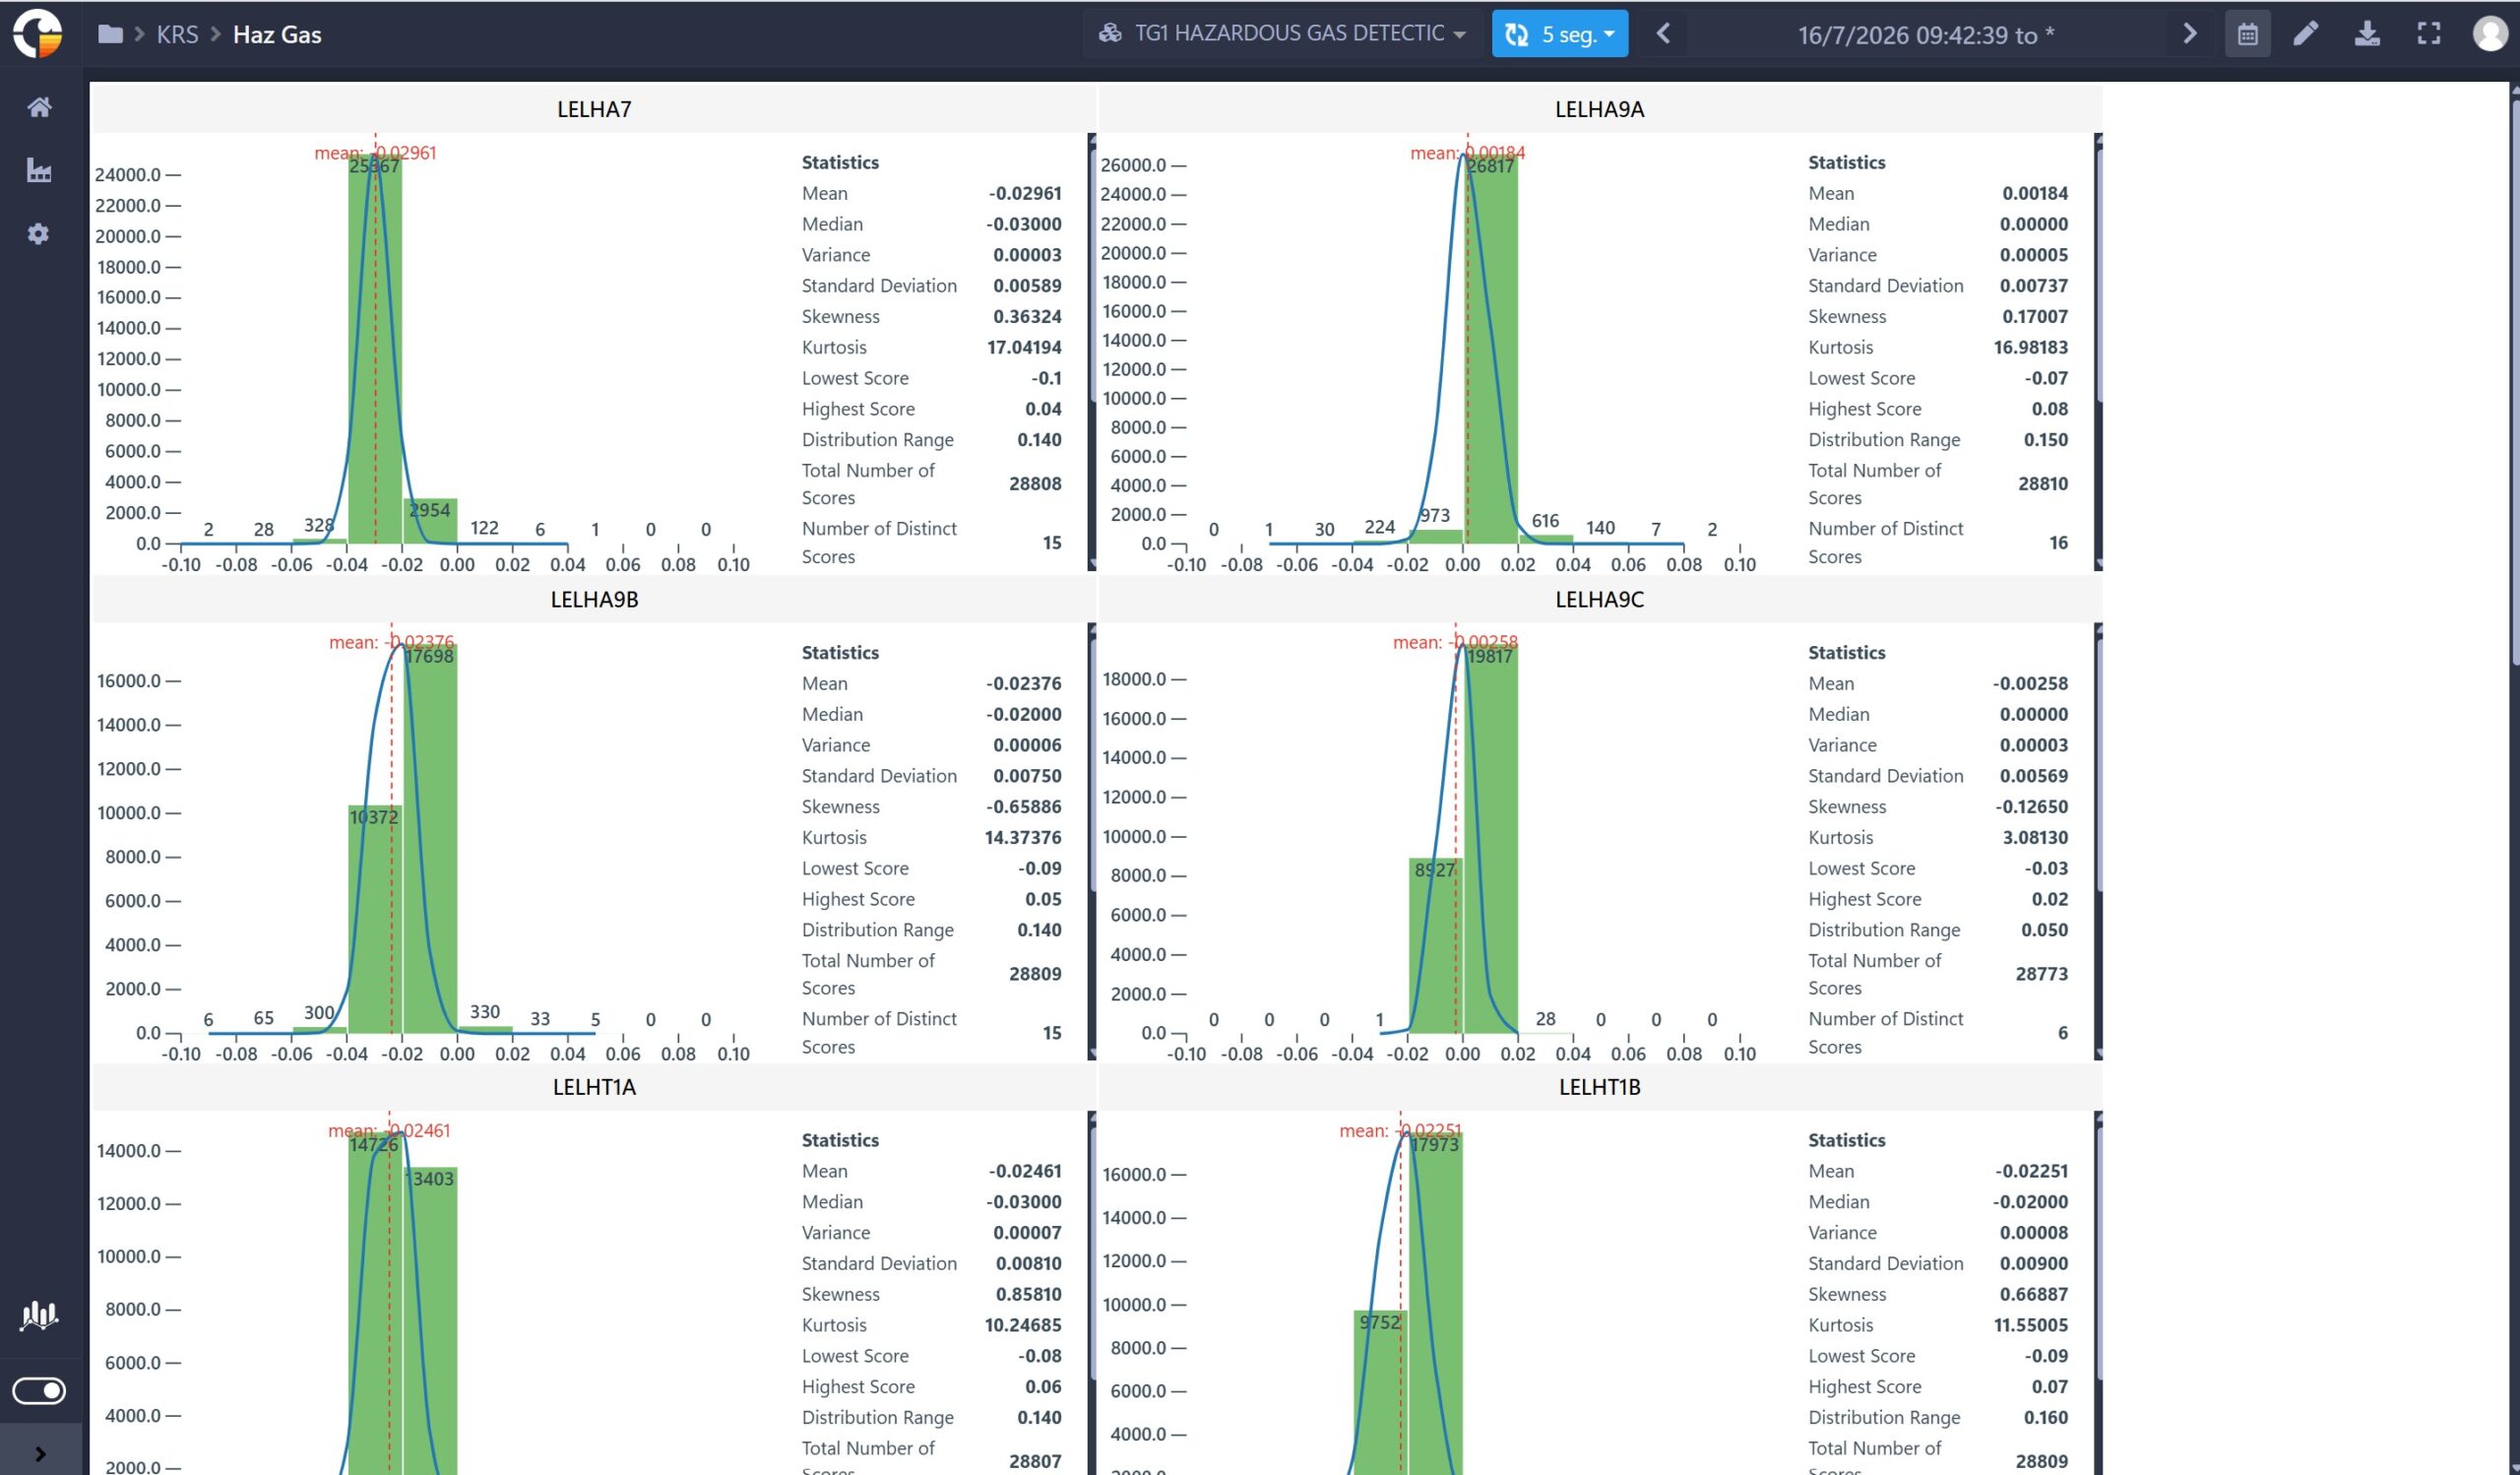
Task: Enter fullscreen mode using the expand icon
Action: 2429,34
